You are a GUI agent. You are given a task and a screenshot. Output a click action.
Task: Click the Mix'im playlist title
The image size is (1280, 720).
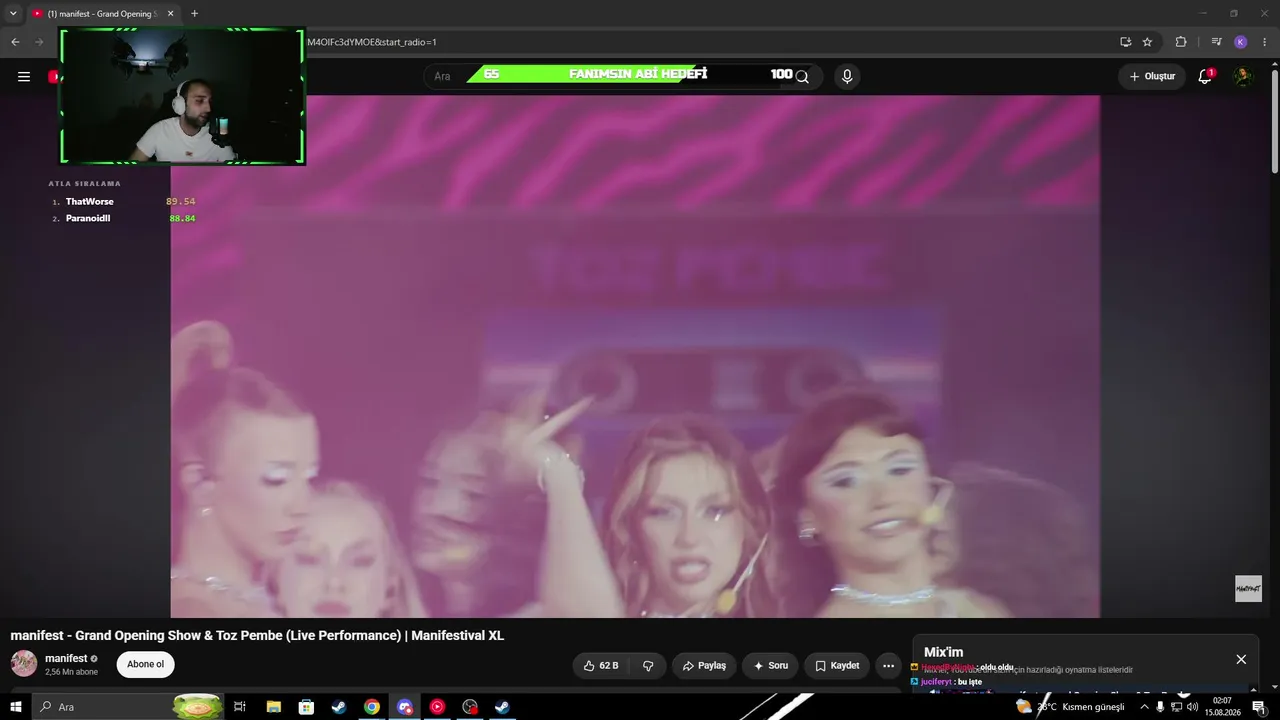(x=943, y=652)
